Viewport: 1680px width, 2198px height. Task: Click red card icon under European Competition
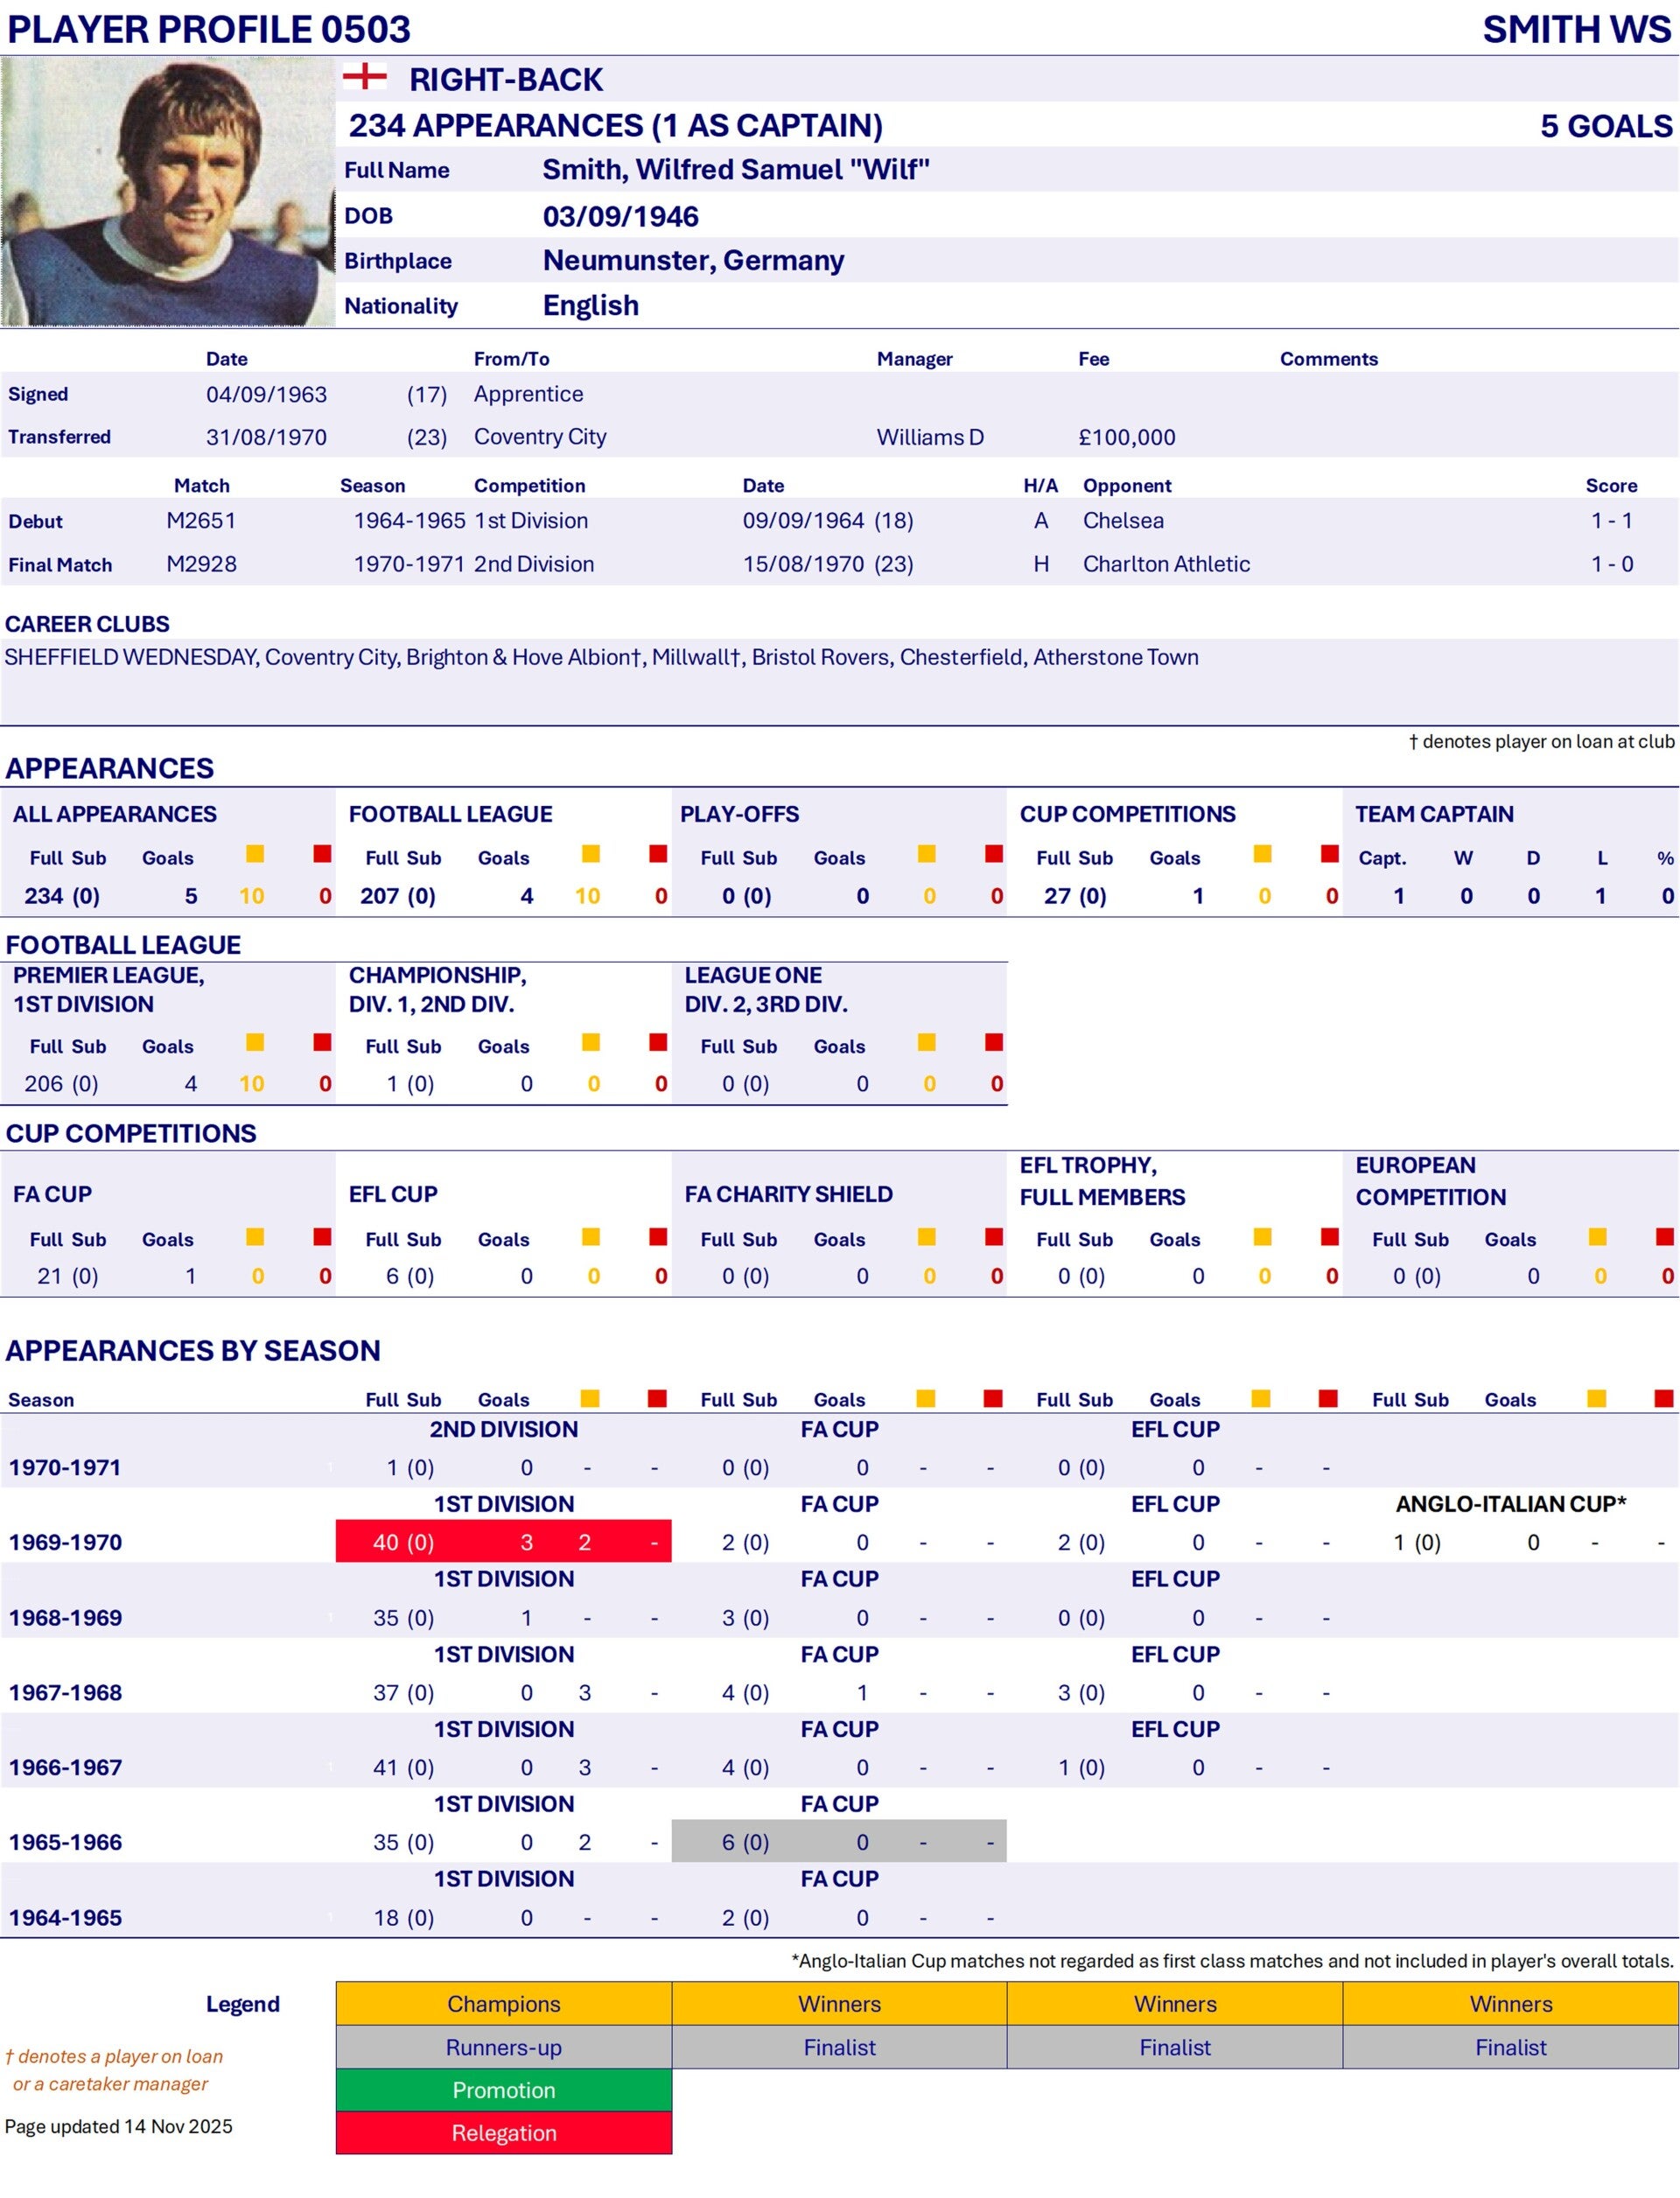(1665, 1237)
